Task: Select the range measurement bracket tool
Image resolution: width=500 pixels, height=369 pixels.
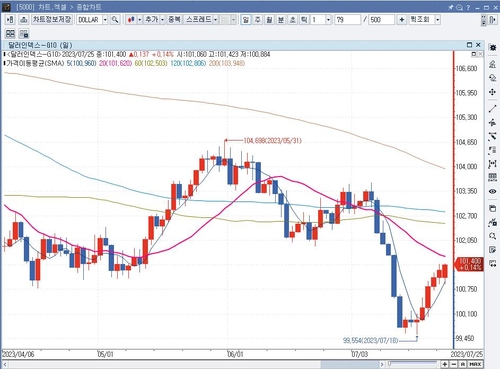Action: [x=492, y=164]
